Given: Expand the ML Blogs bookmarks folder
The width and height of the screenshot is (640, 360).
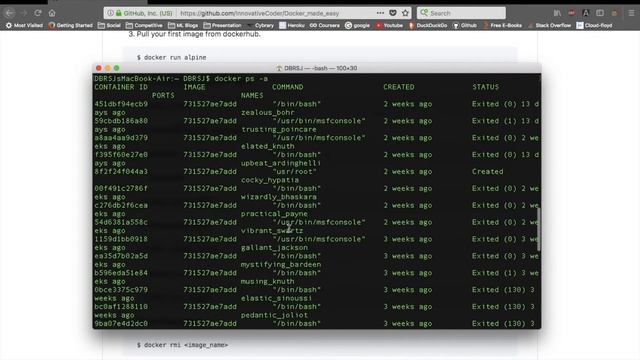Looking at the screenshot, I should [183, 25].
